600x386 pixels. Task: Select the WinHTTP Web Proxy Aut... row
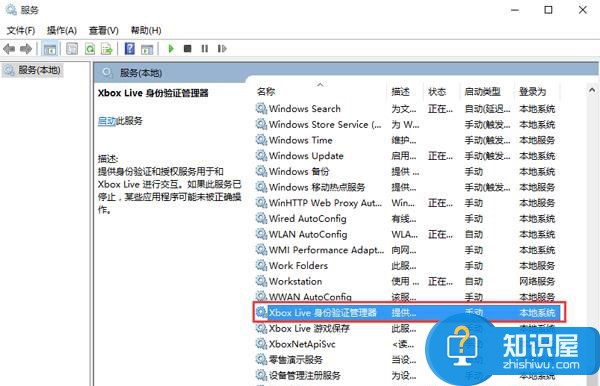[x=407, y=203]
